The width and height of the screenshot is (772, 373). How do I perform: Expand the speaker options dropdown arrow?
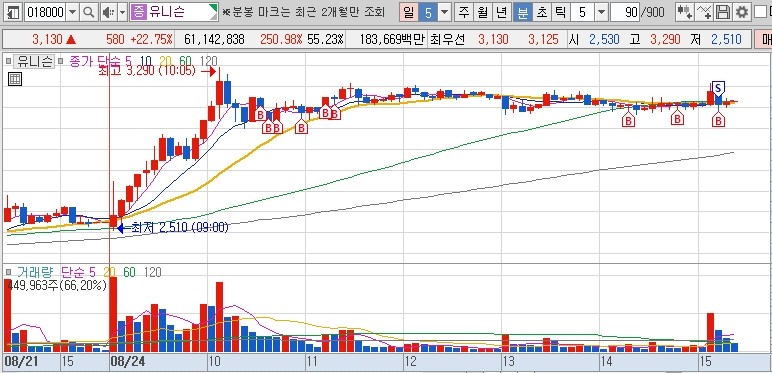click(x=123, y=13)
